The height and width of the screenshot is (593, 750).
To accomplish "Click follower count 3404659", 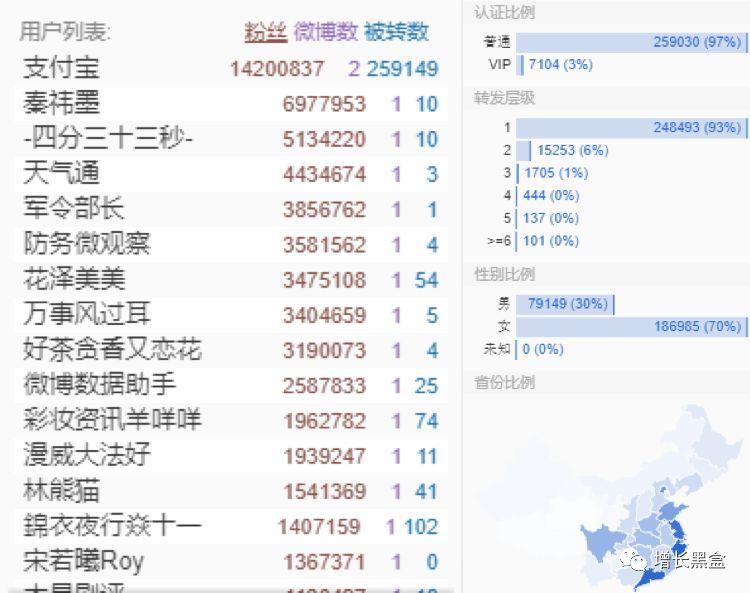I will coord(324,315).
